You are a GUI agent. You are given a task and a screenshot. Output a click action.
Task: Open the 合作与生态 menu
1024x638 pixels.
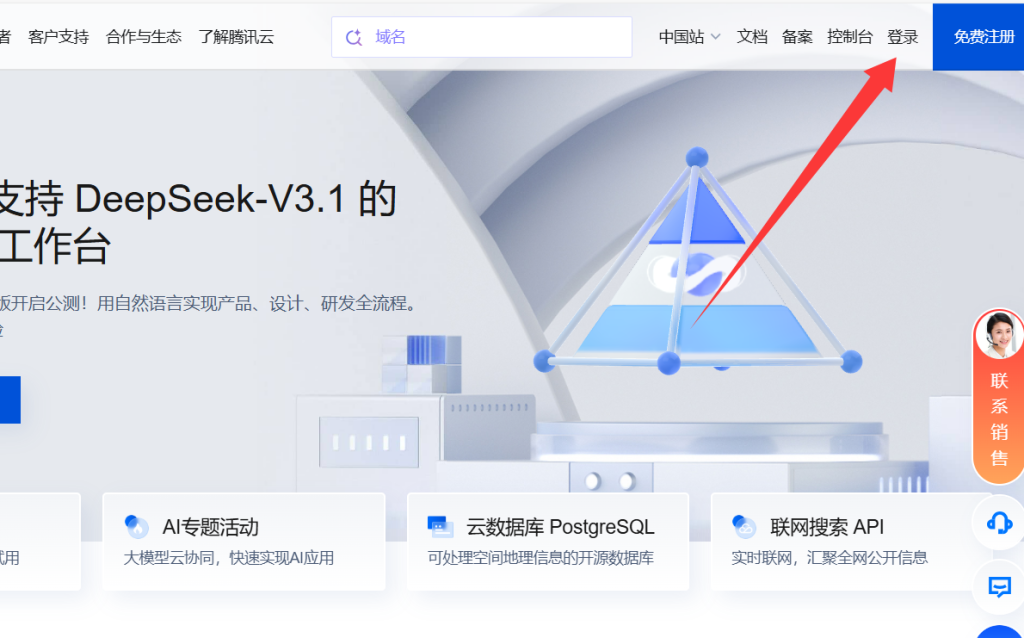coord(144,37)
